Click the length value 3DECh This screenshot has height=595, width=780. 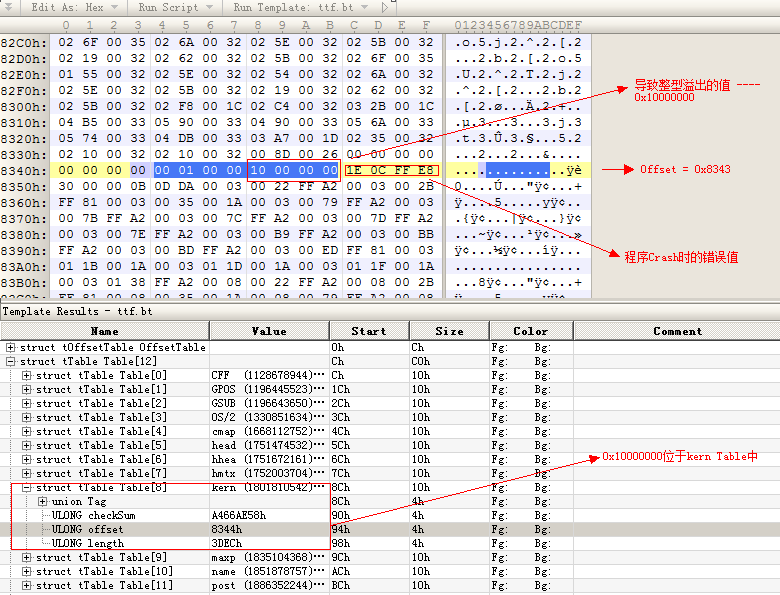coord(227,543)
